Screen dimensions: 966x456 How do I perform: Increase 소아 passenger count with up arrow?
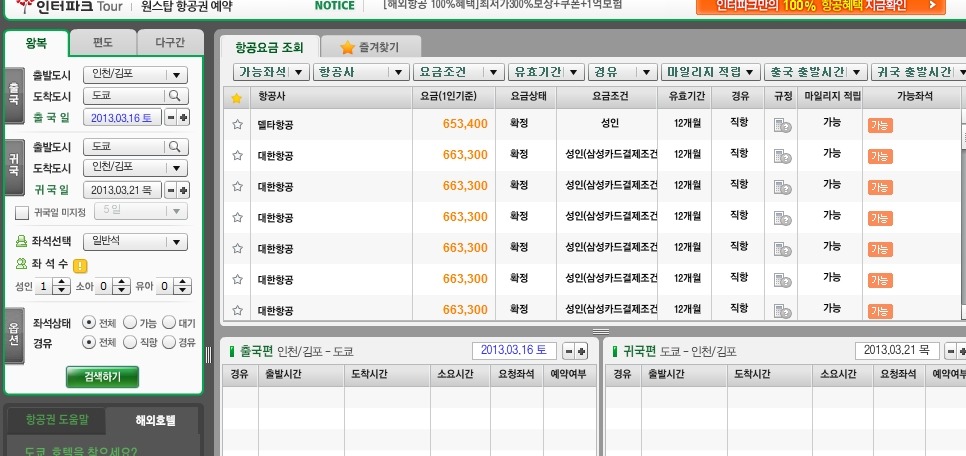(x=122, y=282)
